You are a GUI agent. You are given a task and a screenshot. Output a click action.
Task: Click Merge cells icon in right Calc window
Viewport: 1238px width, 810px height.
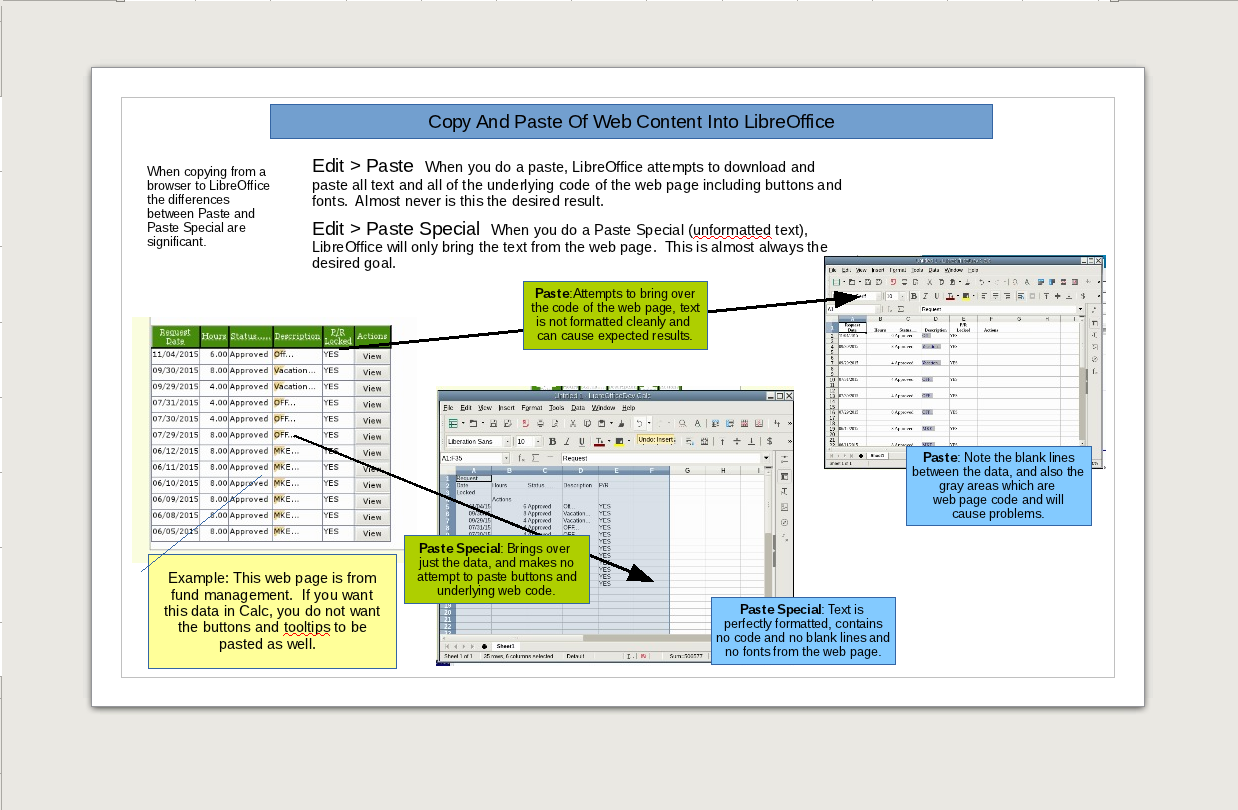pyautogui.click(x=1032, y=296)
